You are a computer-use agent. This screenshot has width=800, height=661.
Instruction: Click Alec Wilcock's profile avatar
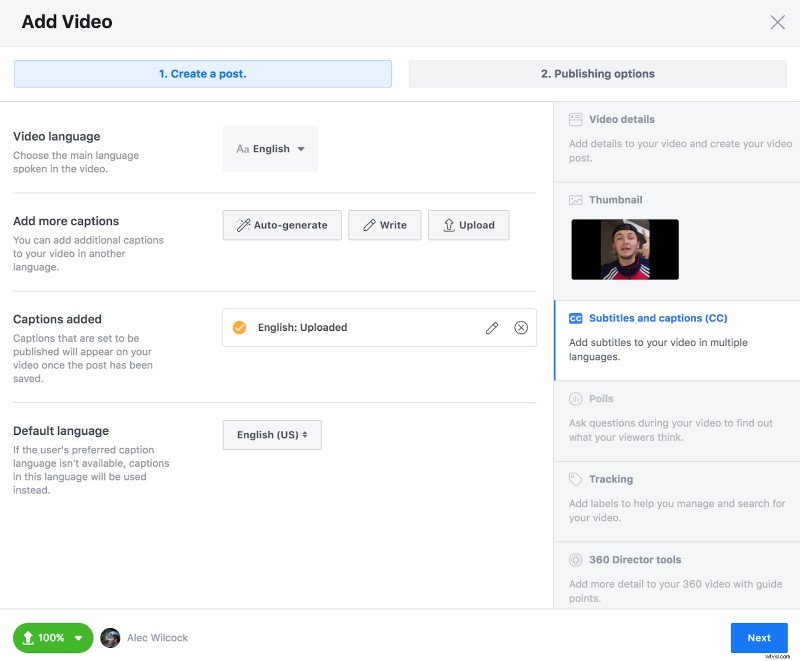tap(110, 637)
